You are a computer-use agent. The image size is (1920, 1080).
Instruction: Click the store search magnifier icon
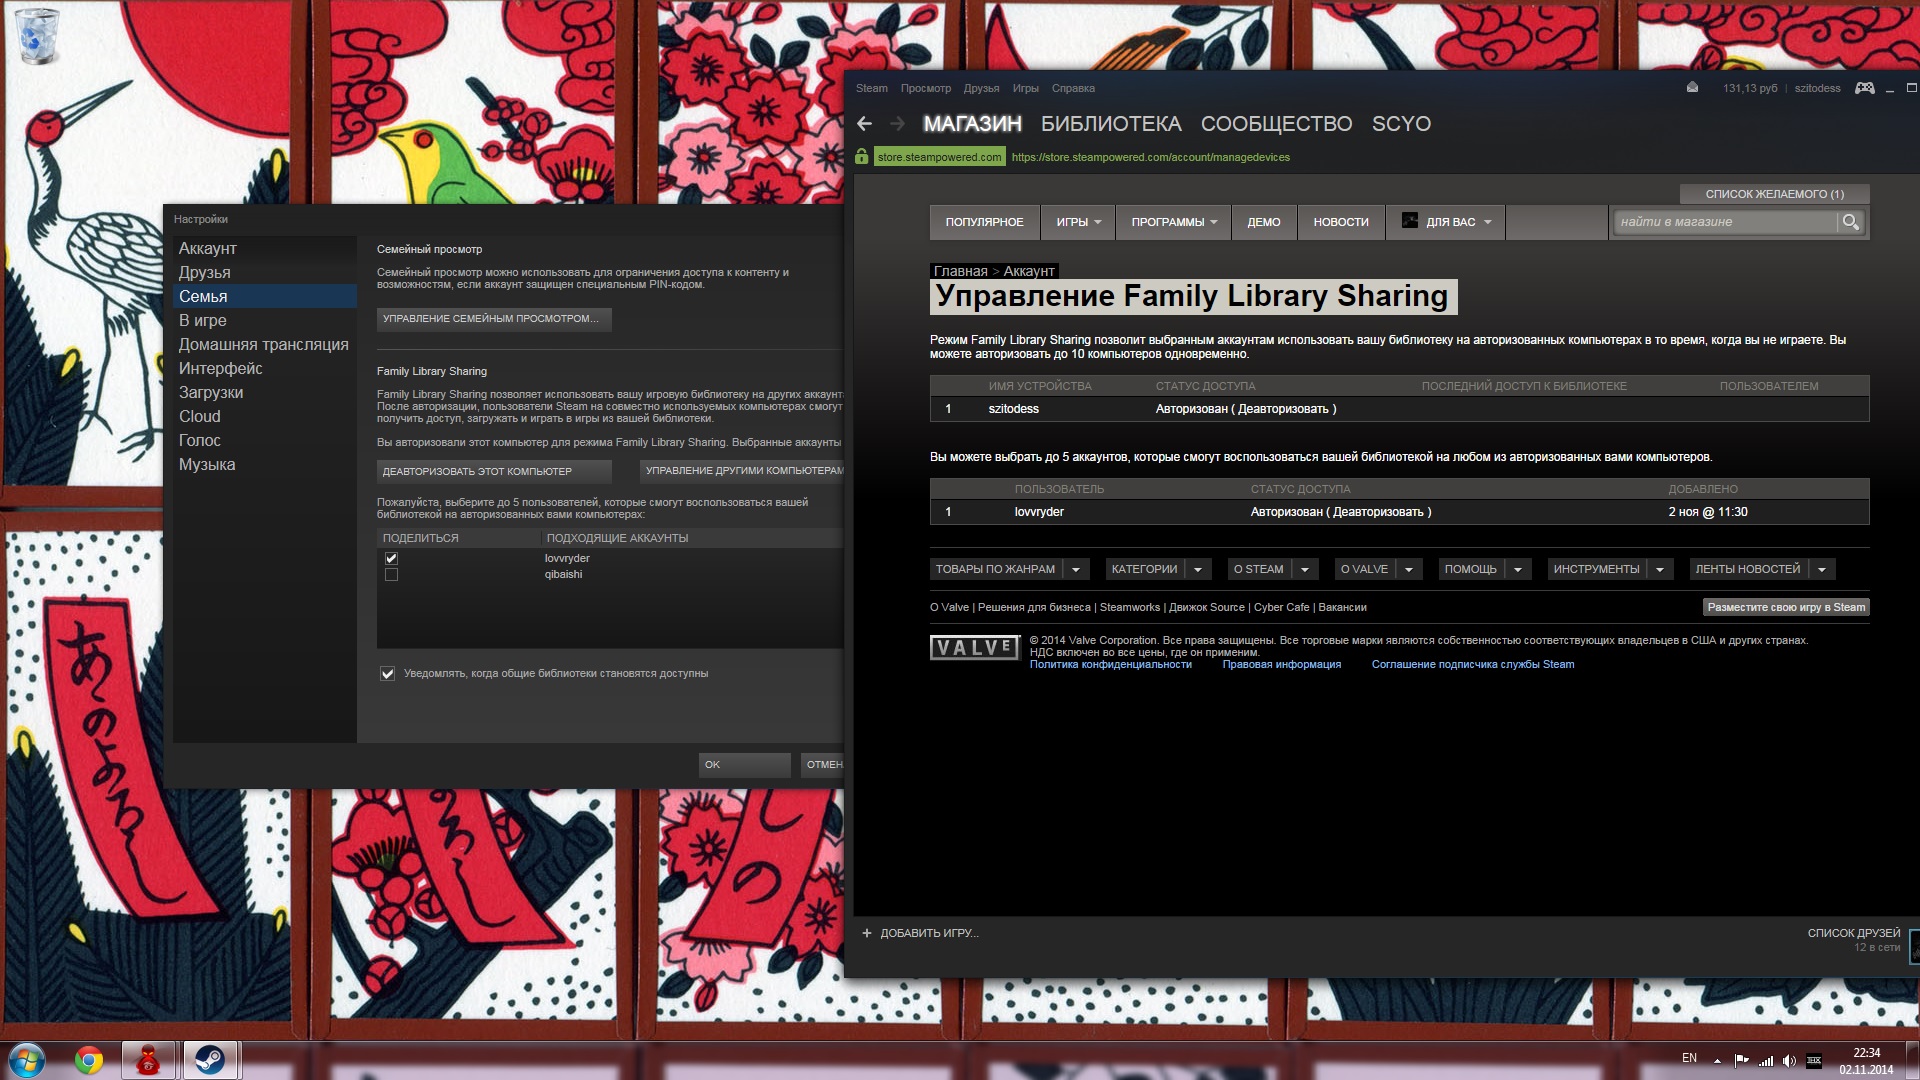1851,222
